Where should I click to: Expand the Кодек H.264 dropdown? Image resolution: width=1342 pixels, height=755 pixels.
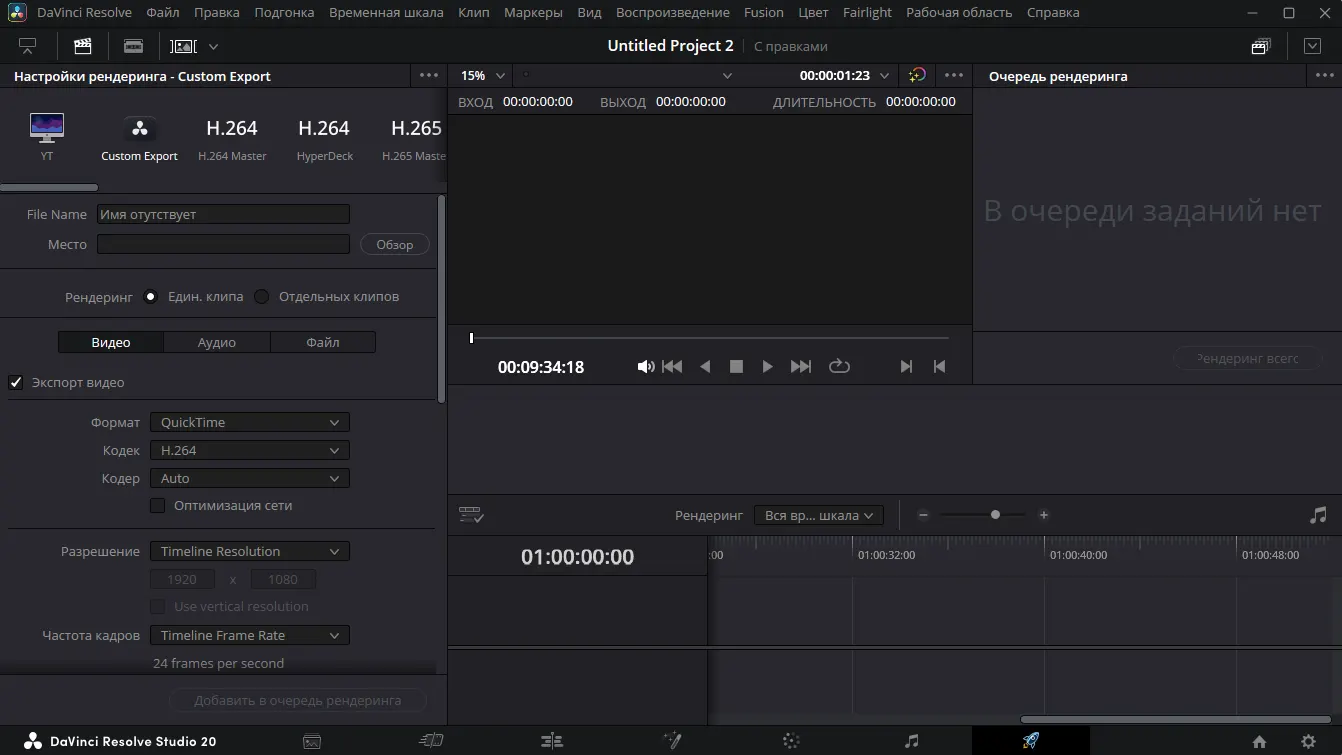pyautogui.click(x=249, y=451)
